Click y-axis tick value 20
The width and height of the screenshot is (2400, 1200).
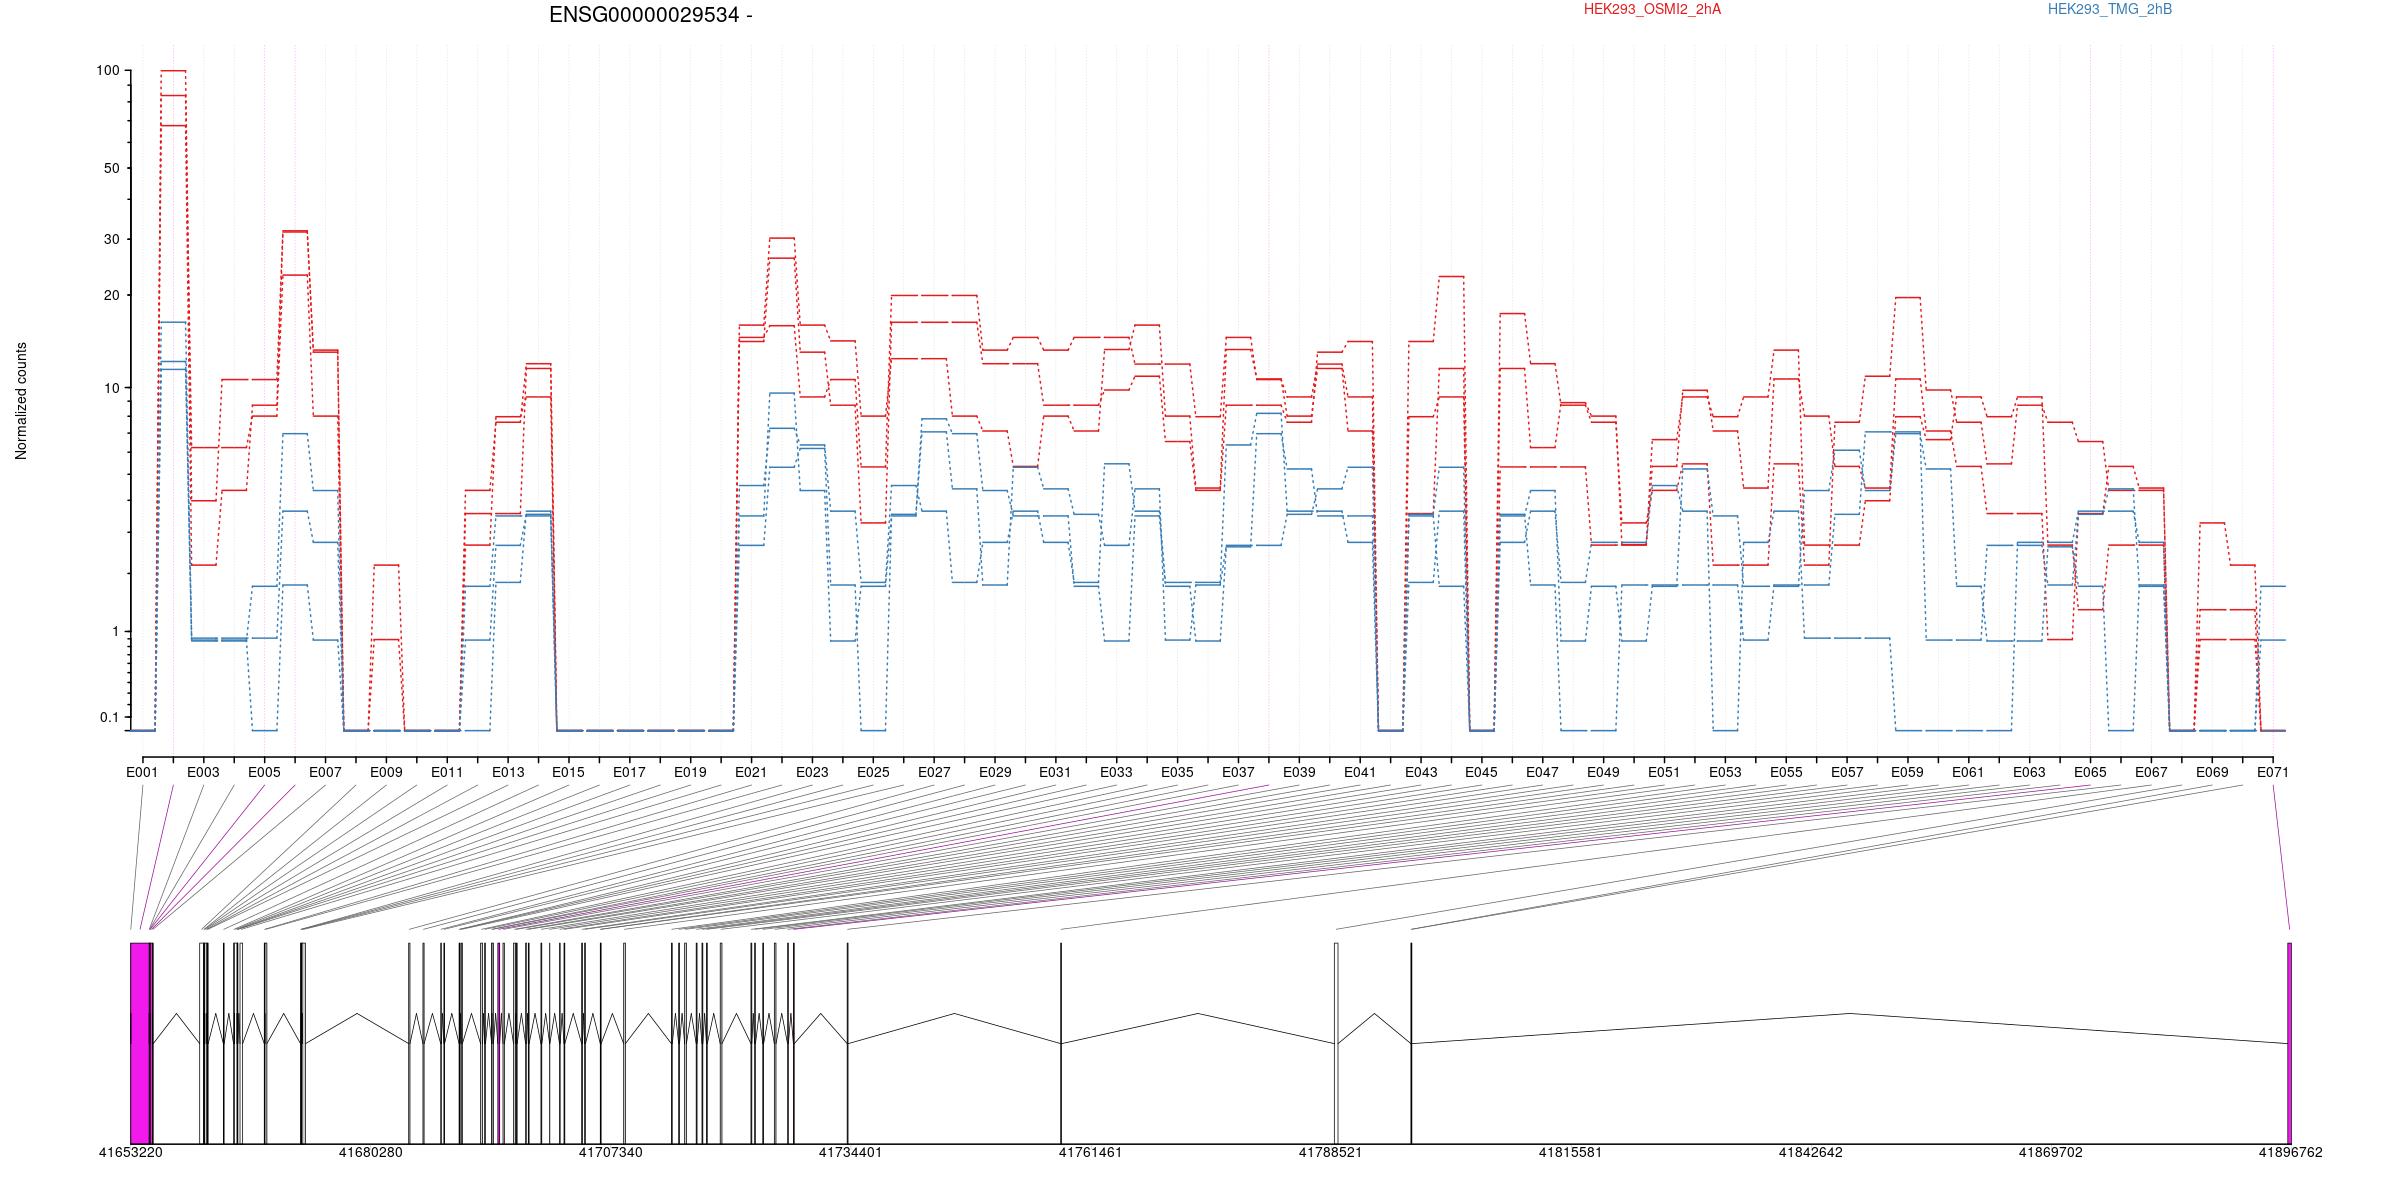tap(111, 295)
